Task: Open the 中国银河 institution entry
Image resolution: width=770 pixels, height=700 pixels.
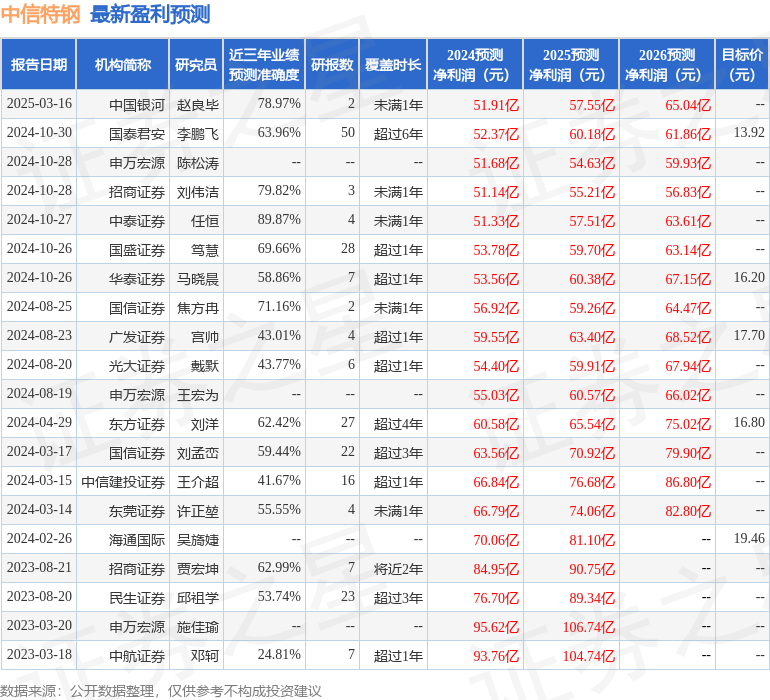Action: click(x=137, y=104)
